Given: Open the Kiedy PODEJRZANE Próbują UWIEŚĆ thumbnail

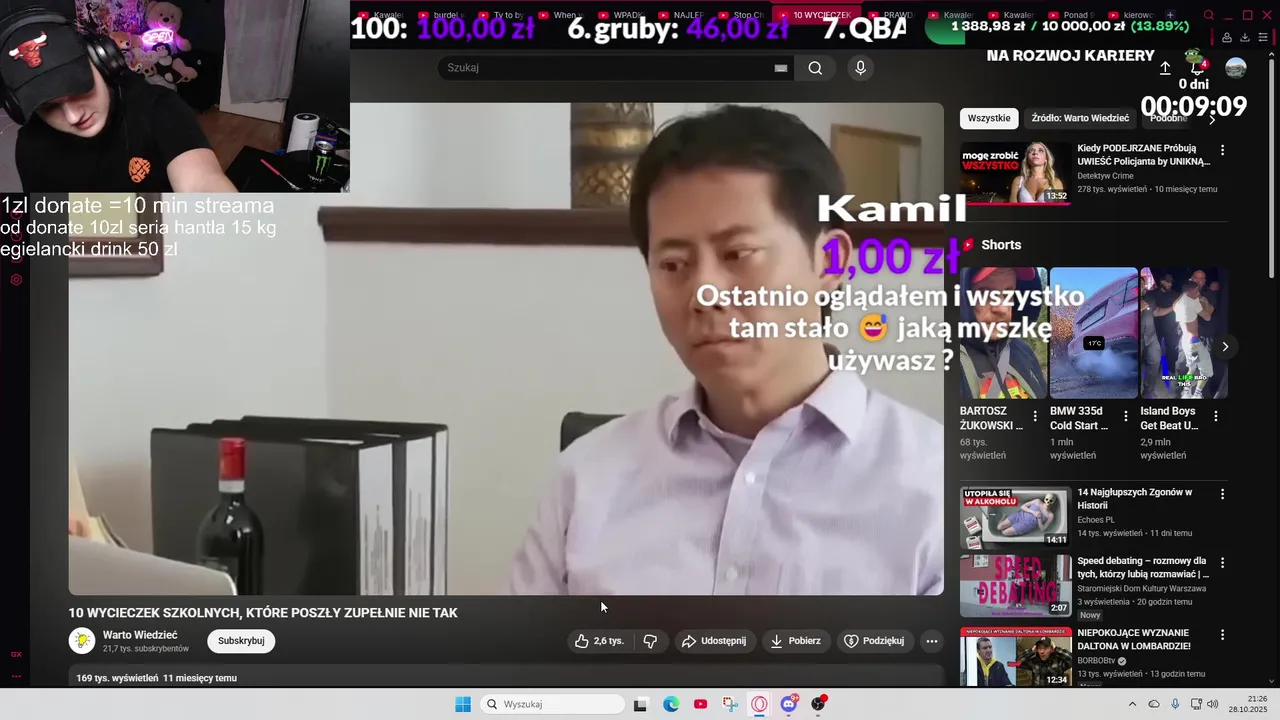Looking at the screenshot, I should (1016, 173).
